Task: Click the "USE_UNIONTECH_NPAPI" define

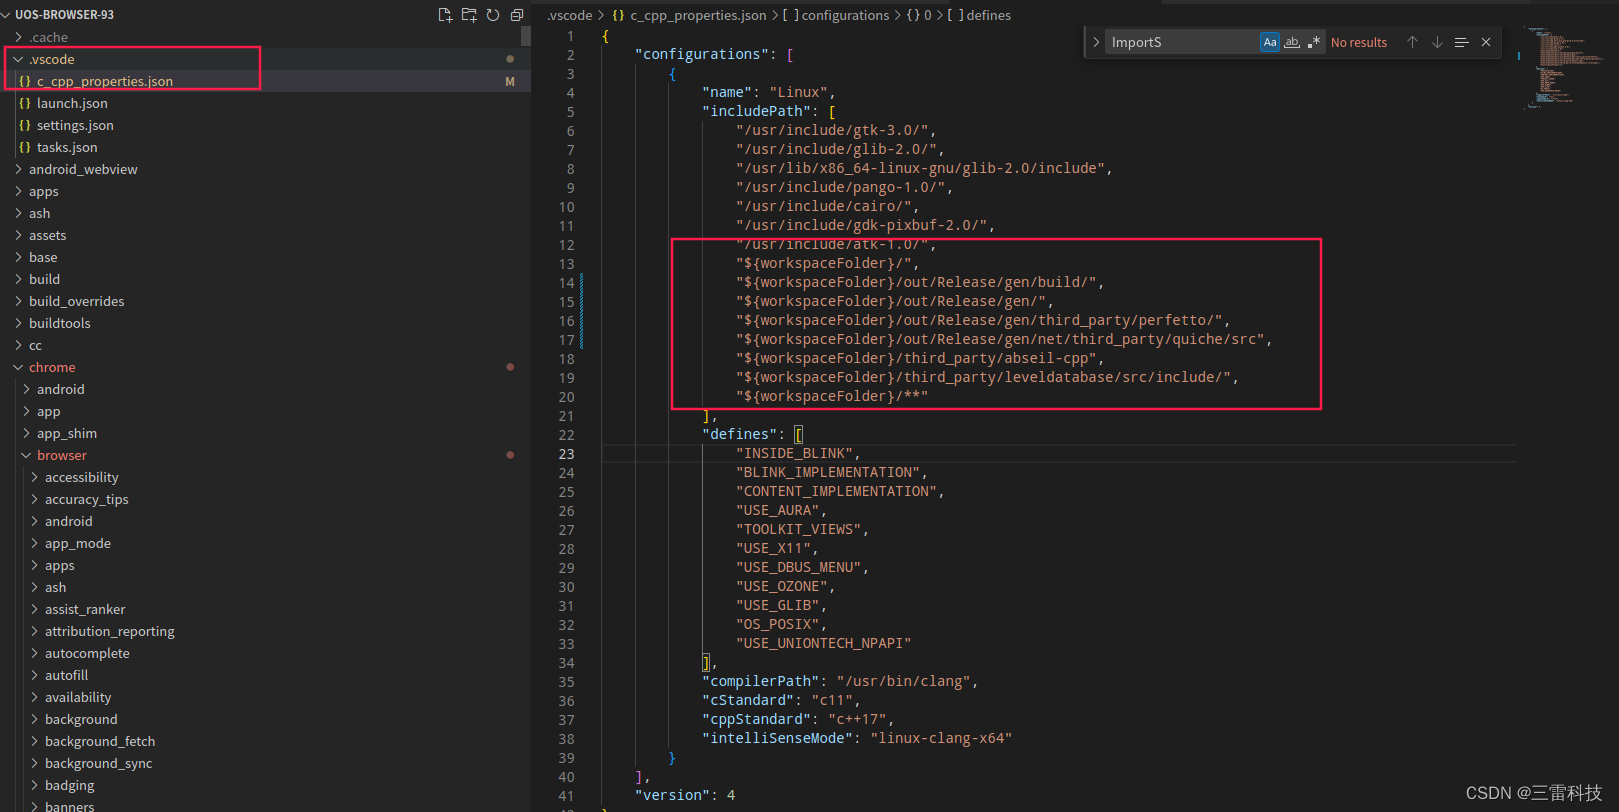Action: [x=823, y=643]
